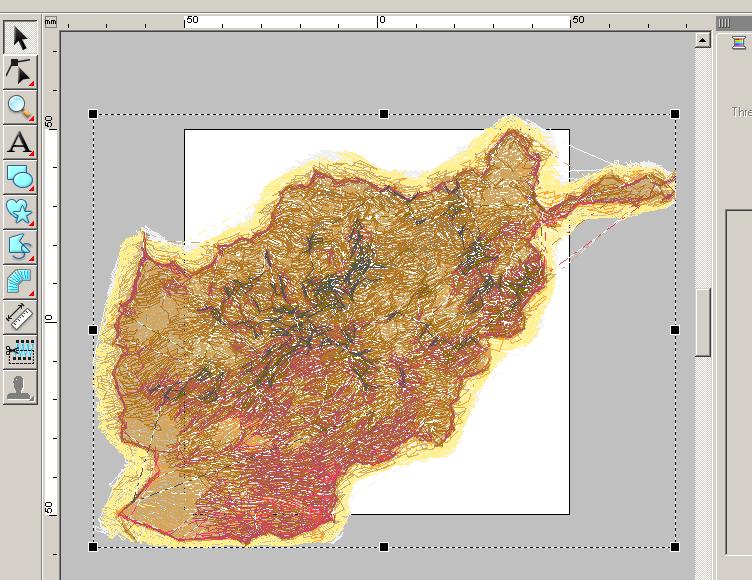
Task: Activate the ruler measure tool
Action: [x=20, y=316]
